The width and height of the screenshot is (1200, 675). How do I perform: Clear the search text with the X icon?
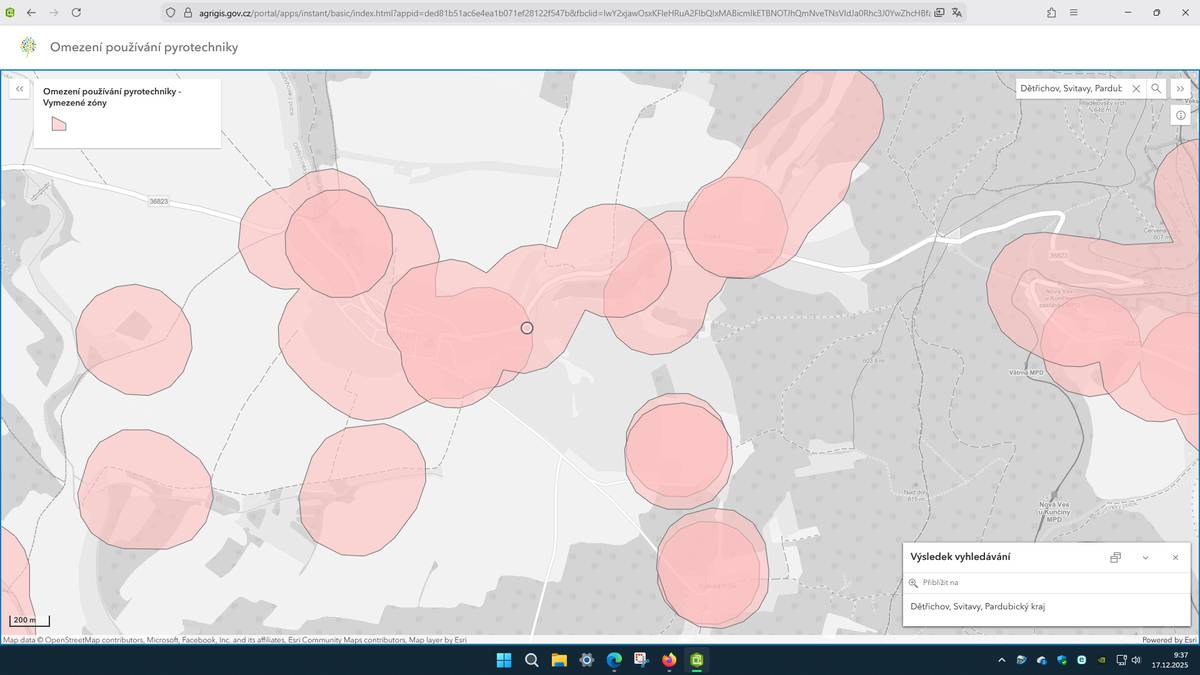click(1136, 88)
